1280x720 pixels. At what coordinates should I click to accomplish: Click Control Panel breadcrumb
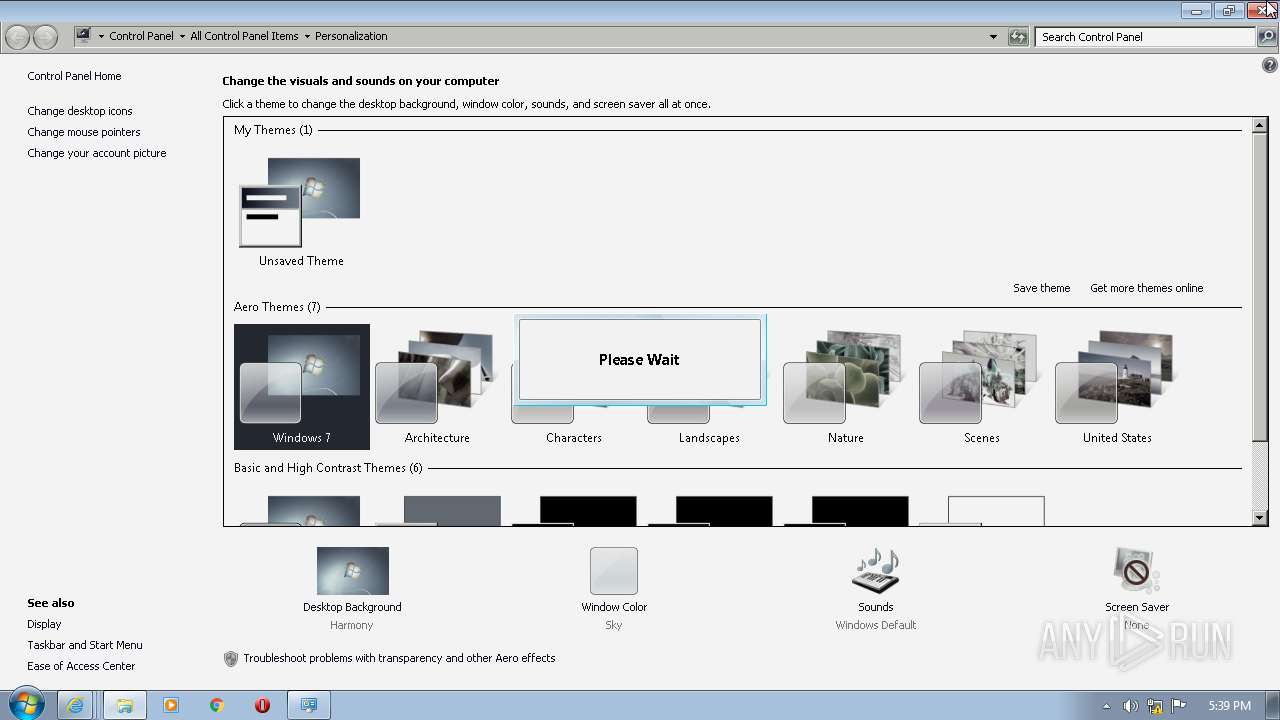coord(141,36)
